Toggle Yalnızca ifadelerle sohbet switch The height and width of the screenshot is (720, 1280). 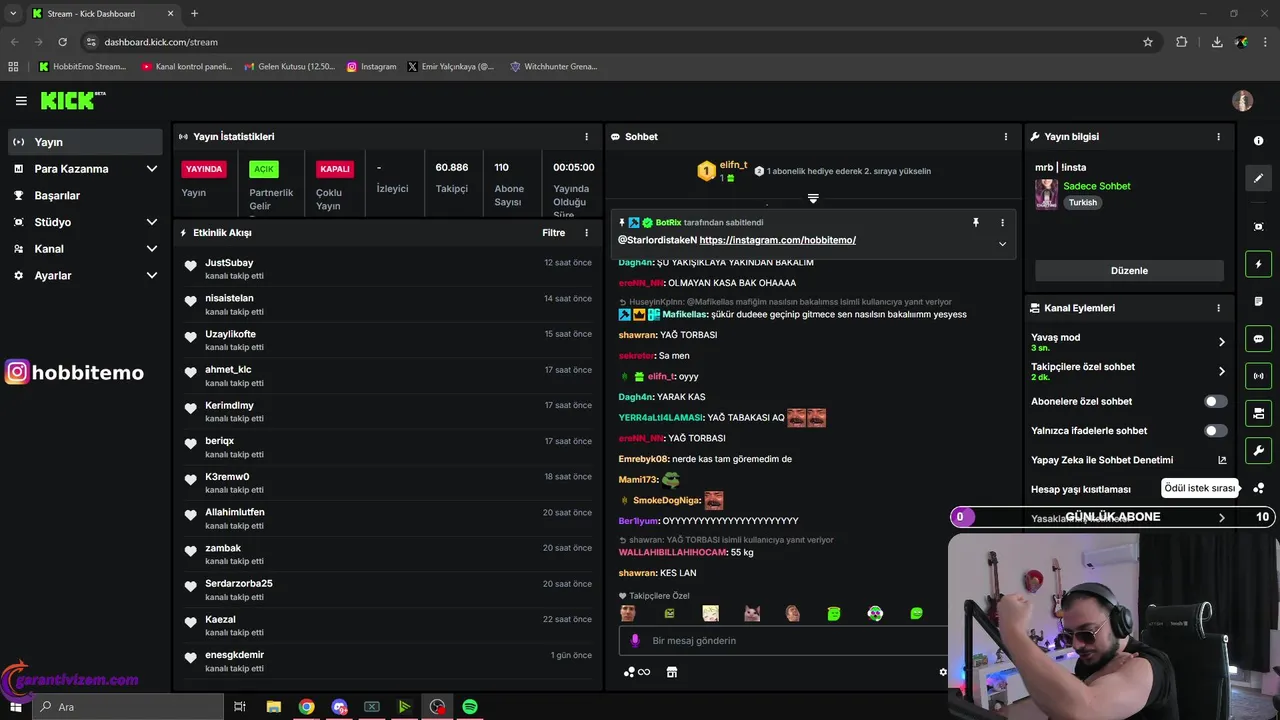(x=1215, y=431)
